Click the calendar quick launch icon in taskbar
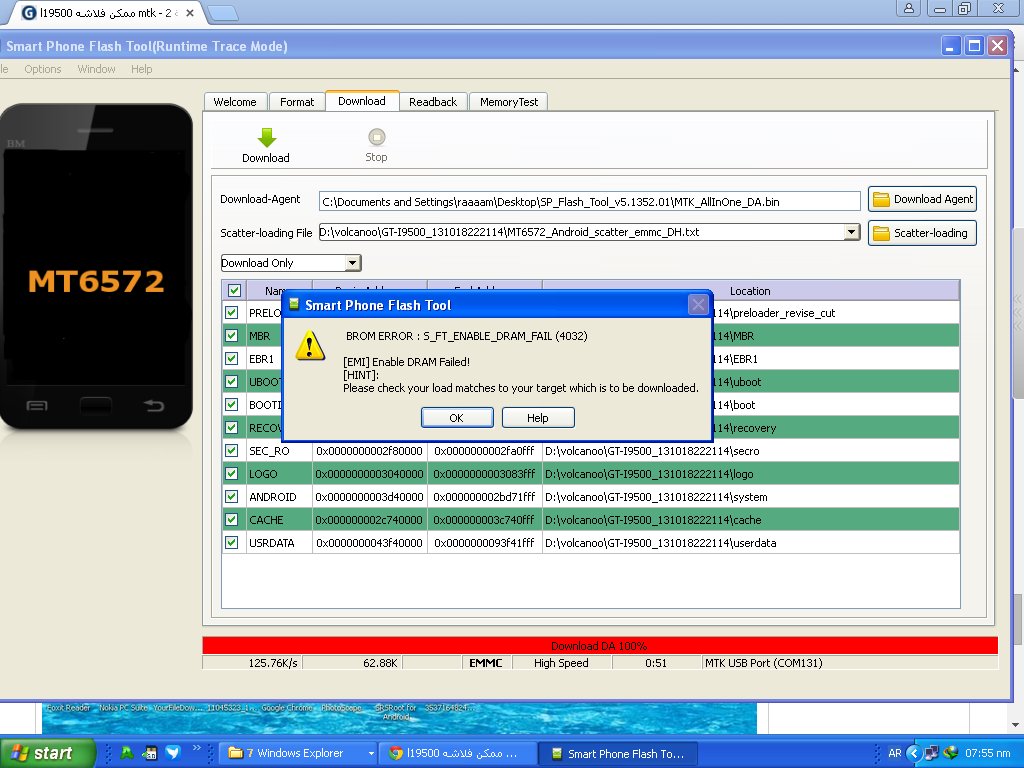1024x768 pixels. [x=150, y=753]
